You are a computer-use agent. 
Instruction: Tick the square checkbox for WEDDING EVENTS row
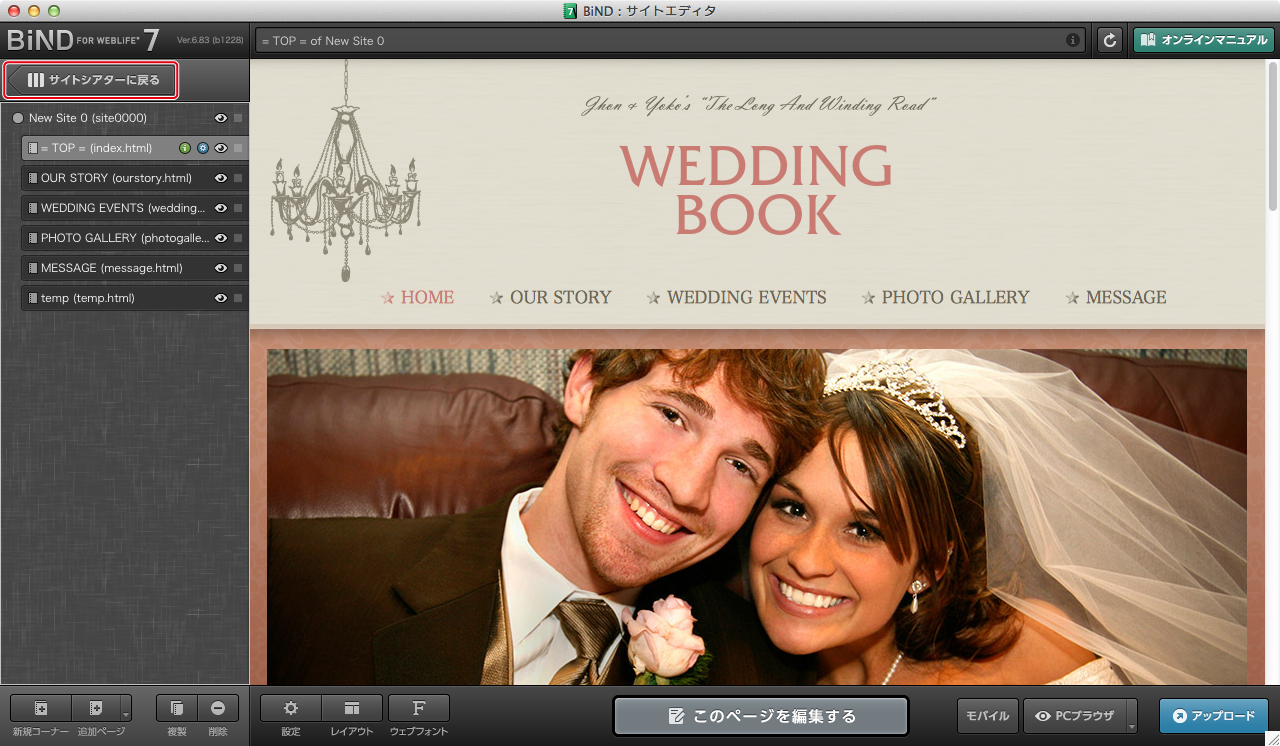[238, 208]
